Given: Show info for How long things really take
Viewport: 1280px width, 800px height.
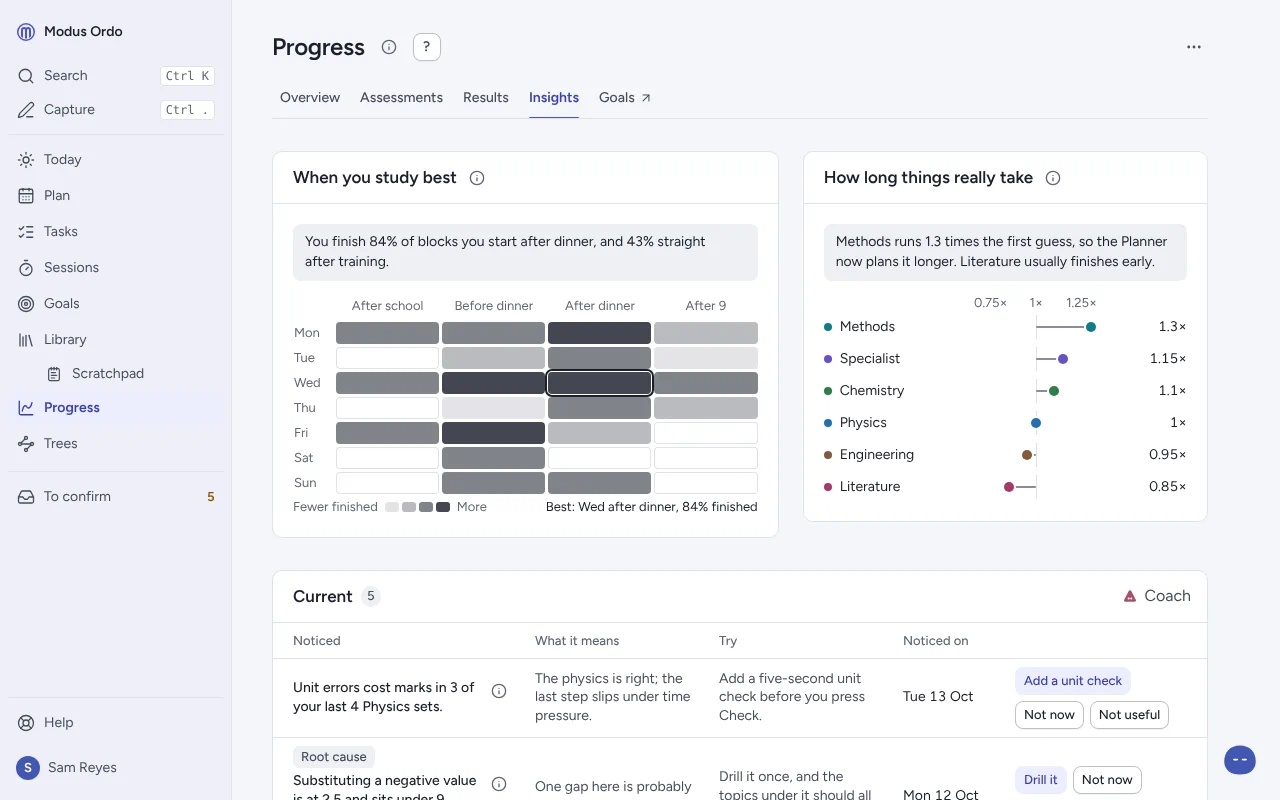Looking at the screenshot, I should point(1053,178).
